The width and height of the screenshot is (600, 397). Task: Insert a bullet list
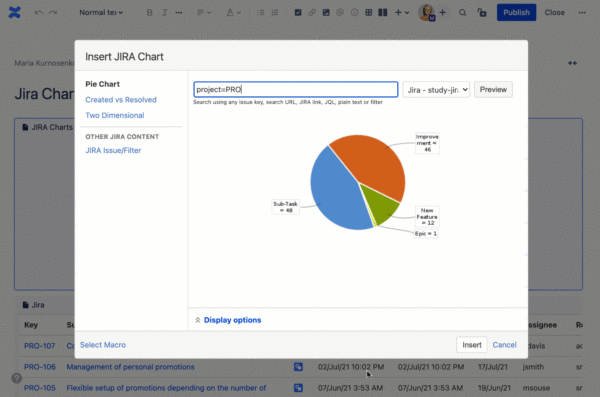coord(261,13)
